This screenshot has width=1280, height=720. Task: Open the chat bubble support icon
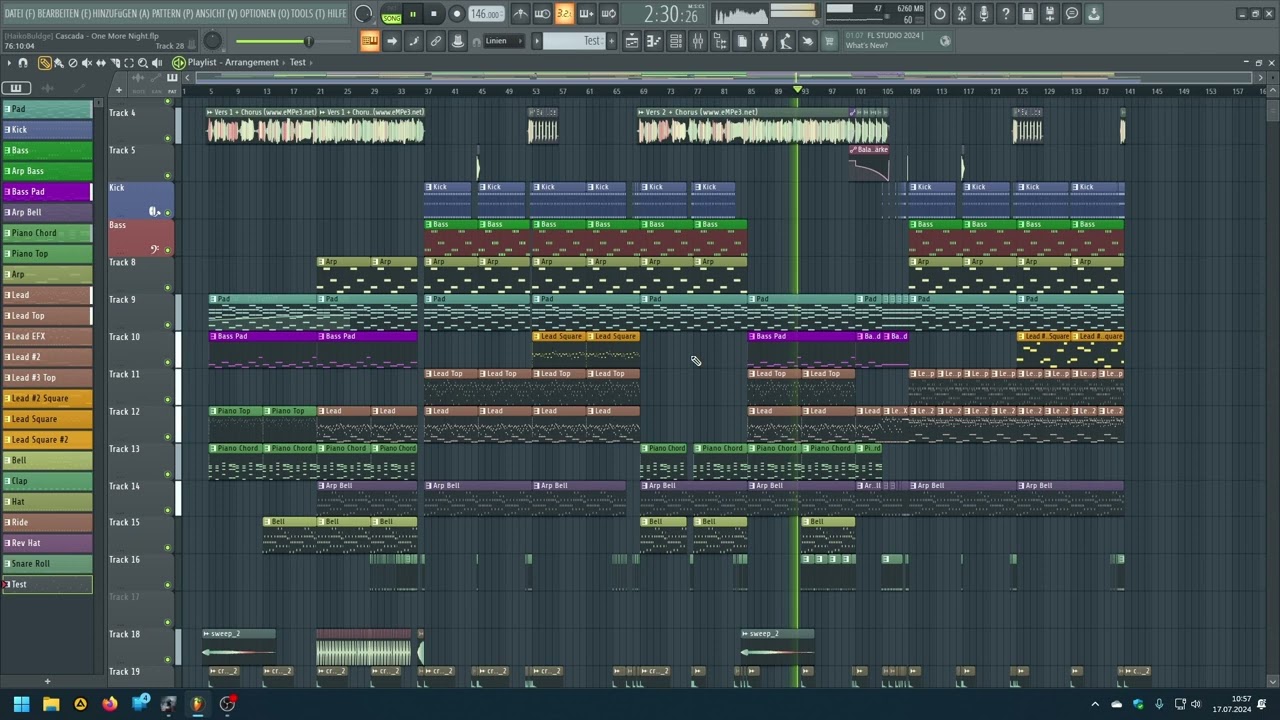1071,14
